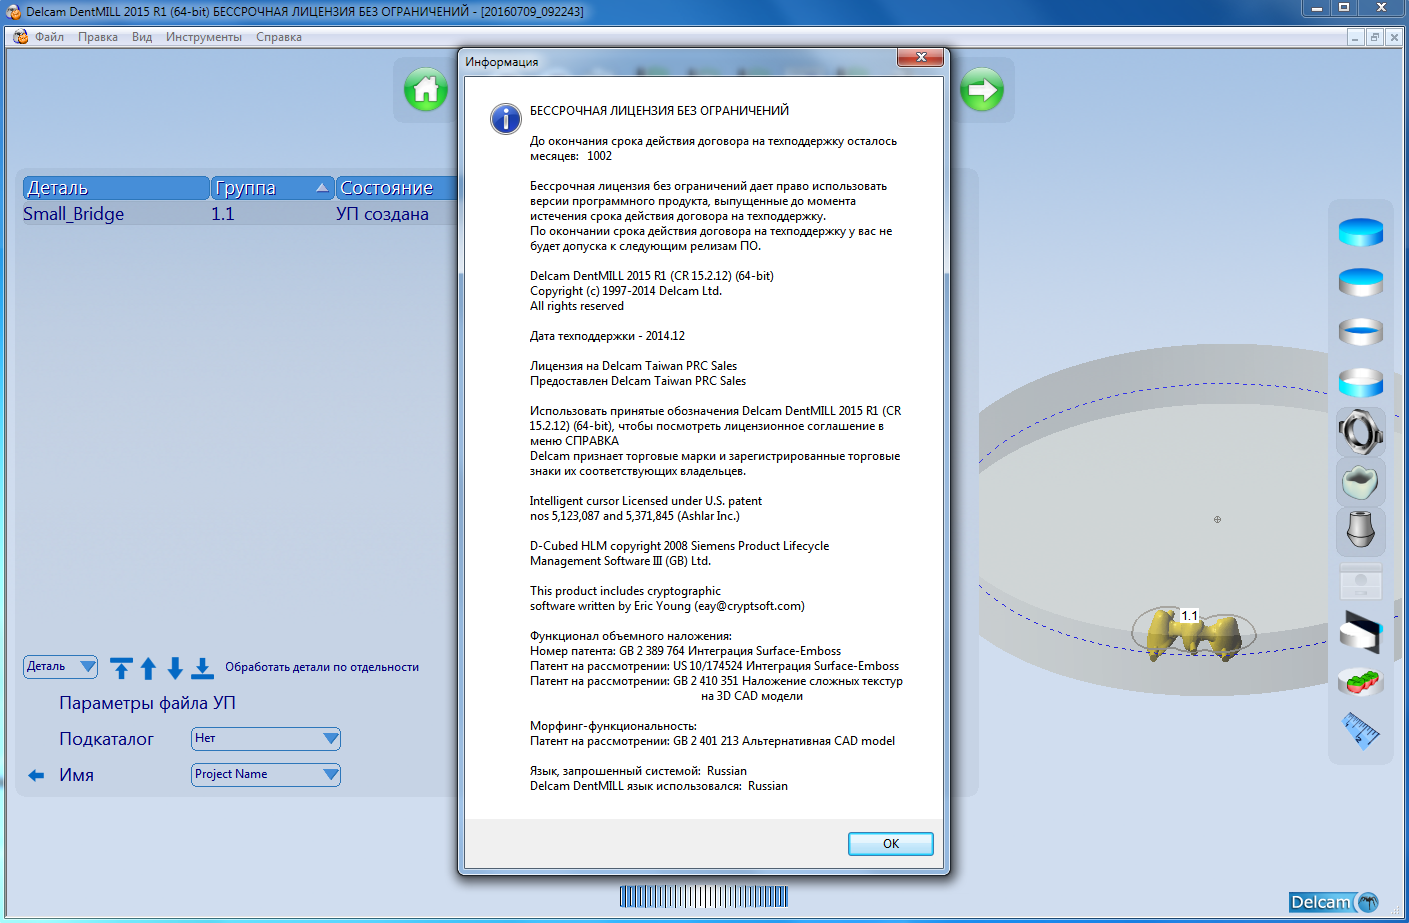Restore the inner document window
1409x923 pixels.
coord(1375,37)
